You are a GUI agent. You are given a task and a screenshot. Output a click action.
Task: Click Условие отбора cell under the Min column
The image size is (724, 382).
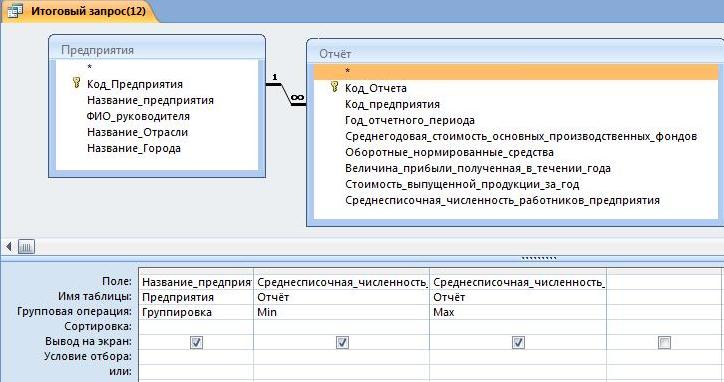341,357
